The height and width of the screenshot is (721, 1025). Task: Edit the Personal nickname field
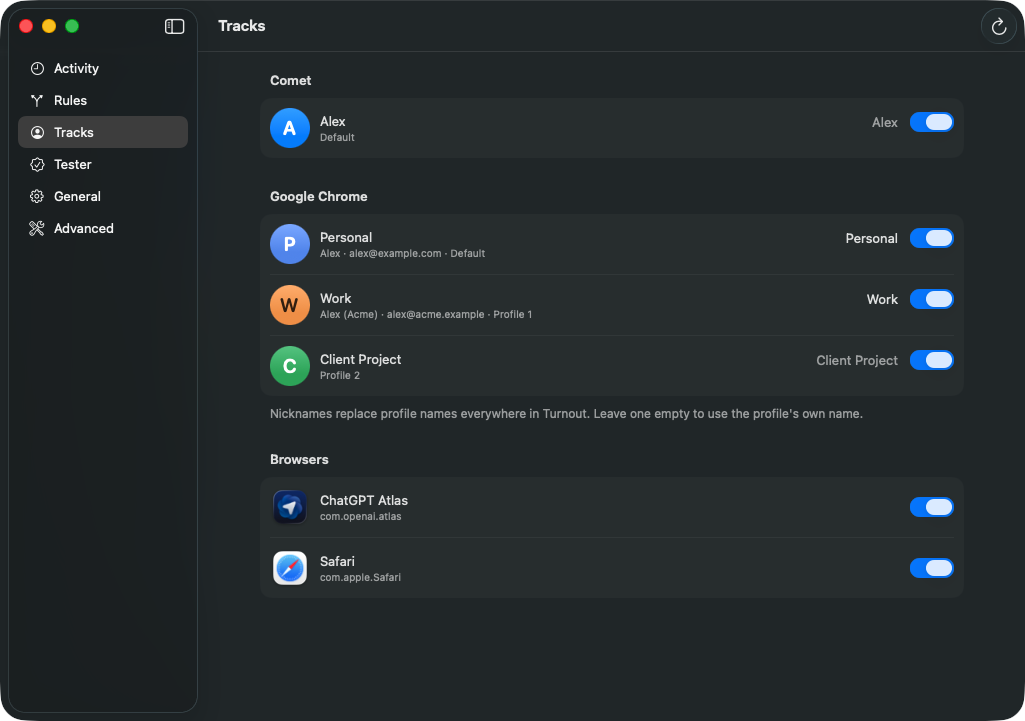point(871,238)
